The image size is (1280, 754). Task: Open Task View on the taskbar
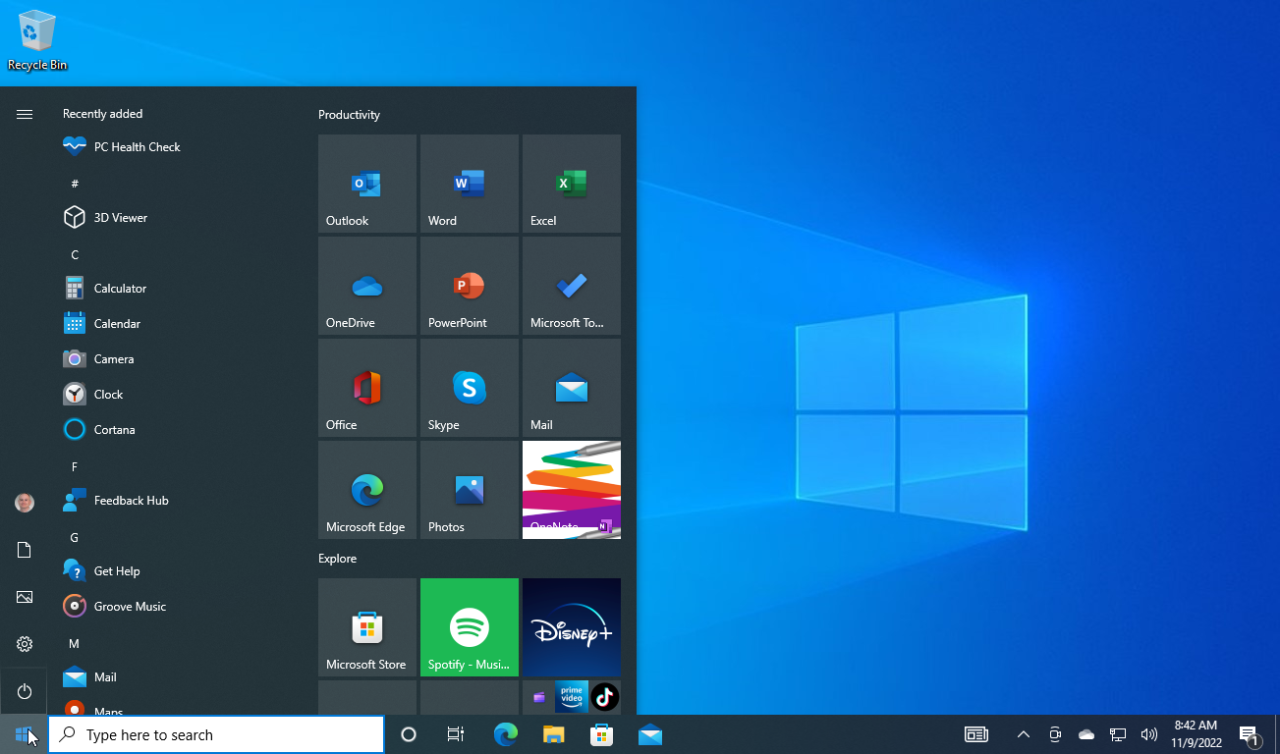point(456,734)
